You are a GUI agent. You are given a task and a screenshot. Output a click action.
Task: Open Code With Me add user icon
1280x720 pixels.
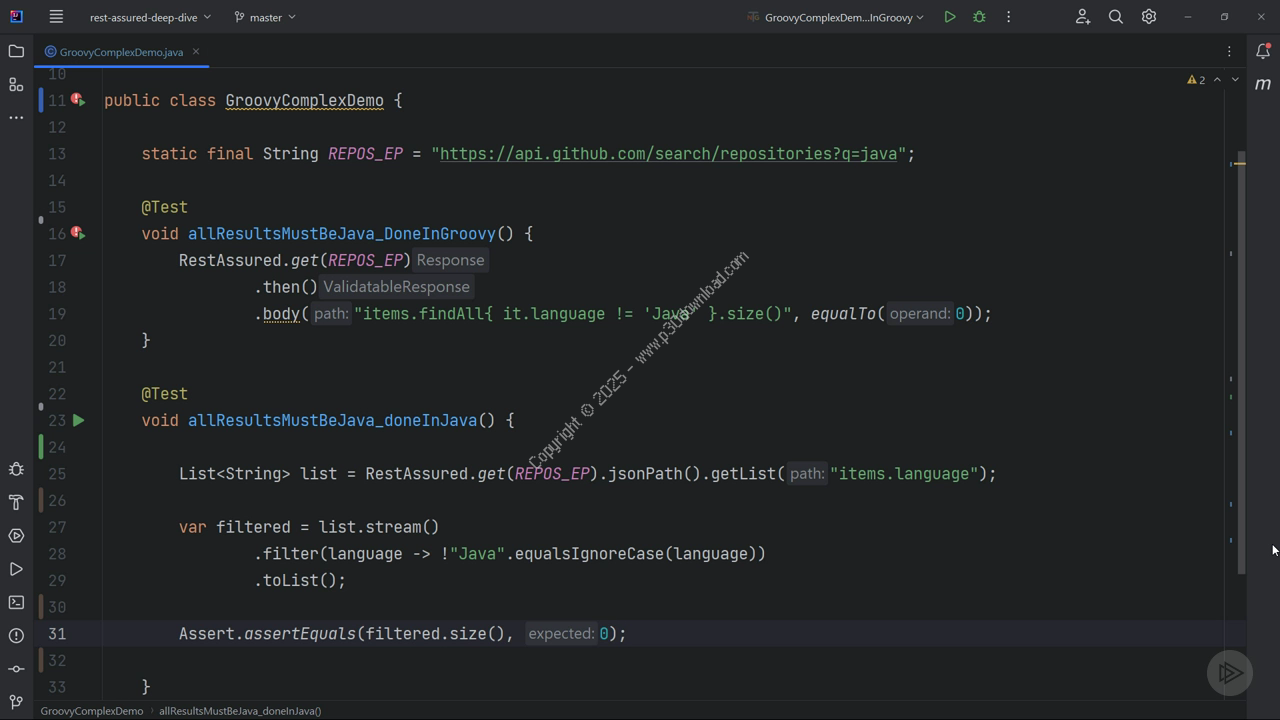click(x=1082, y=17)
